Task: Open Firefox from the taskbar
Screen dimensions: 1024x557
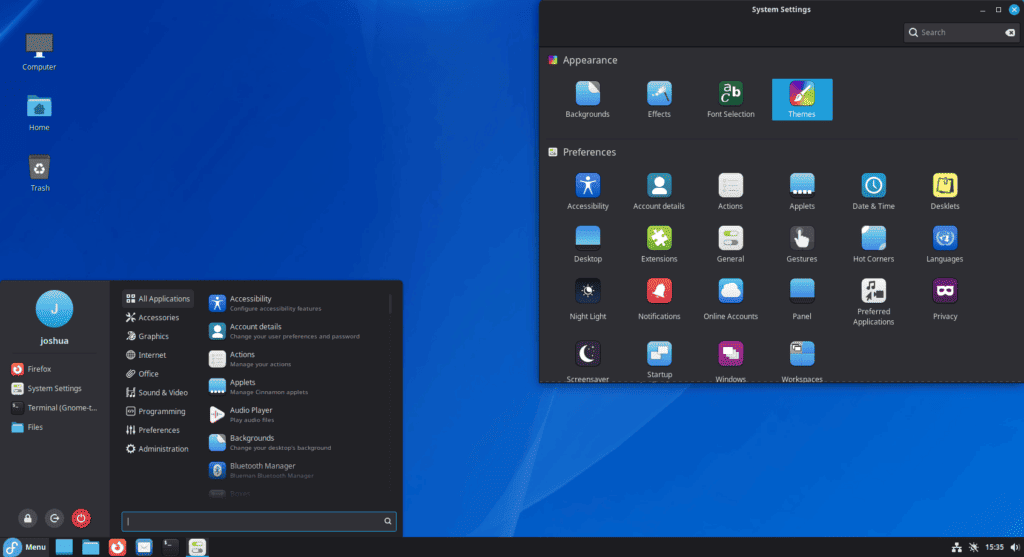Action: [x=117, y=547]
